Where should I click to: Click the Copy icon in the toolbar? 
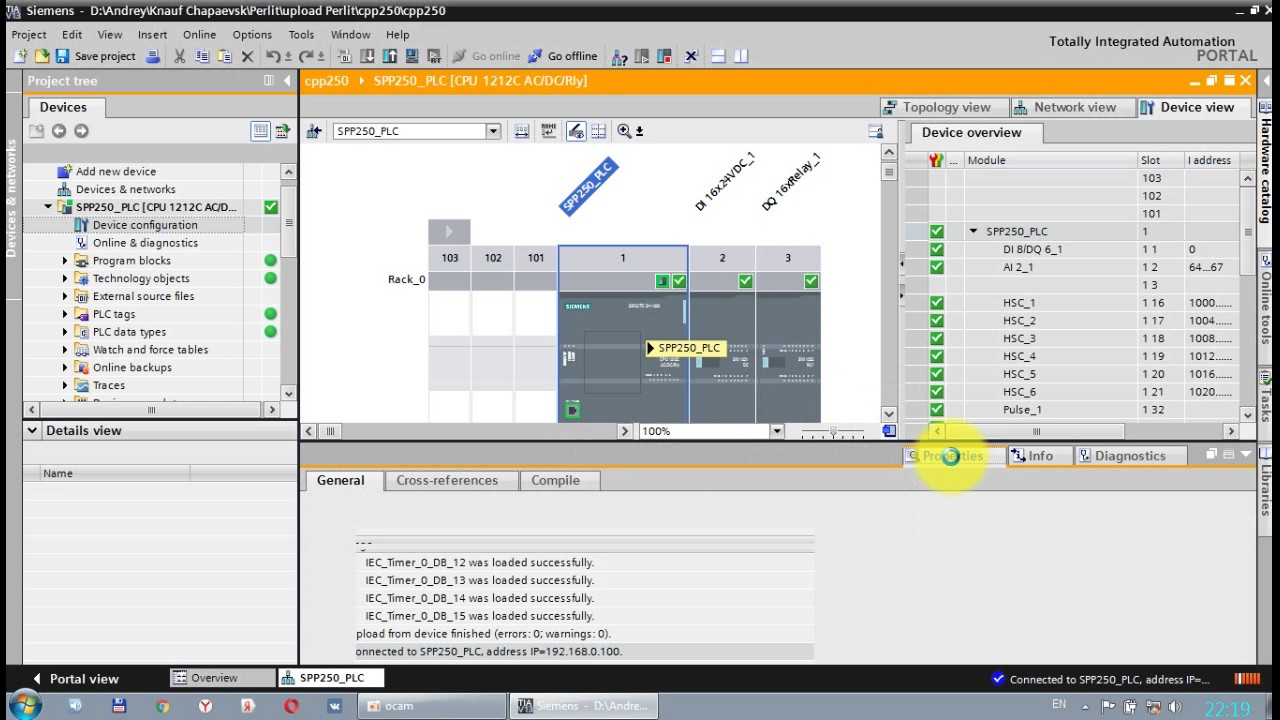(x=203, y=57)
